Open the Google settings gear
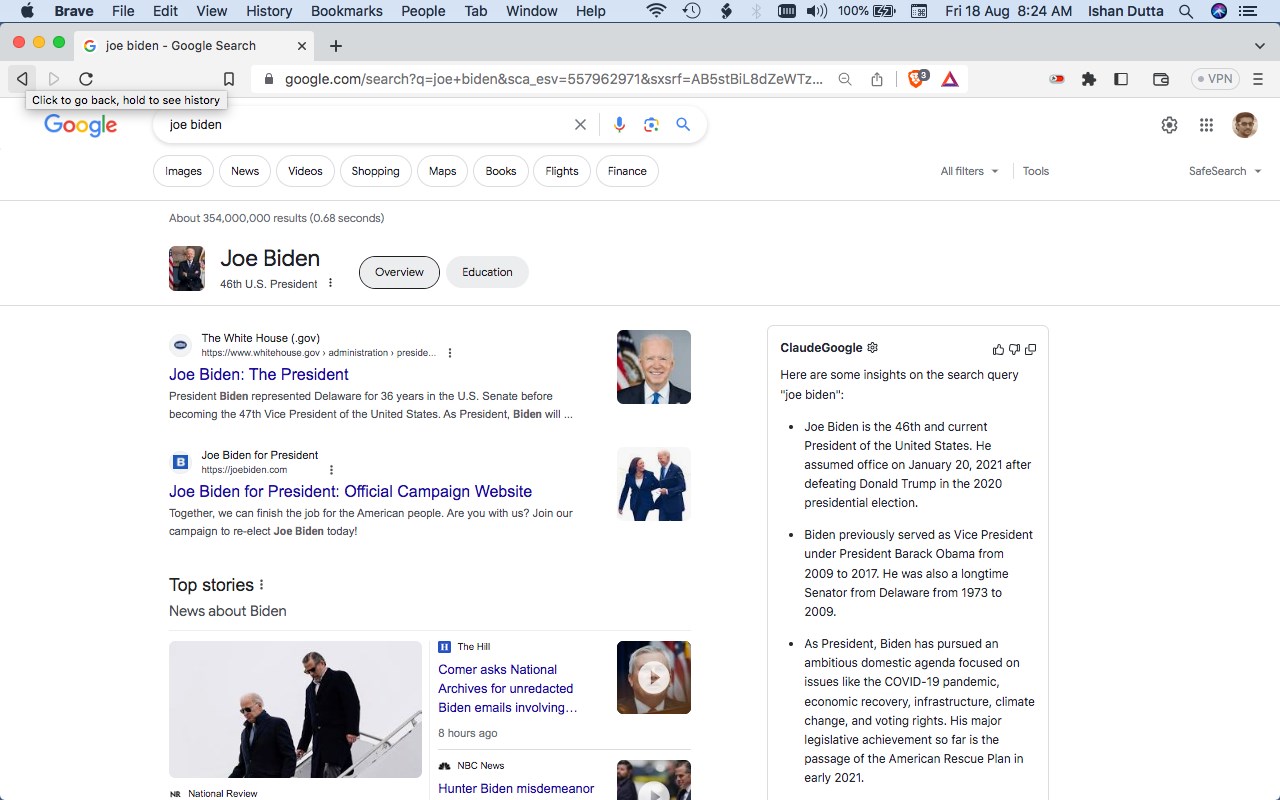 [1169, 125]
